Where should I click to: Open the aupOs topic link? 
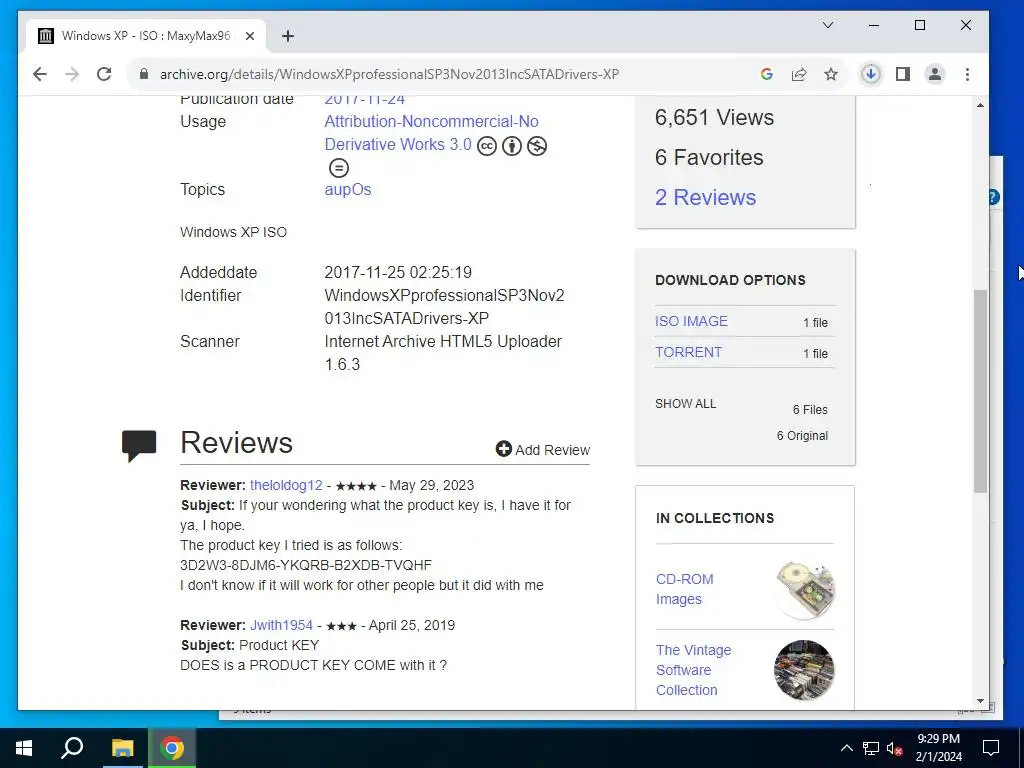click(348, 189)
